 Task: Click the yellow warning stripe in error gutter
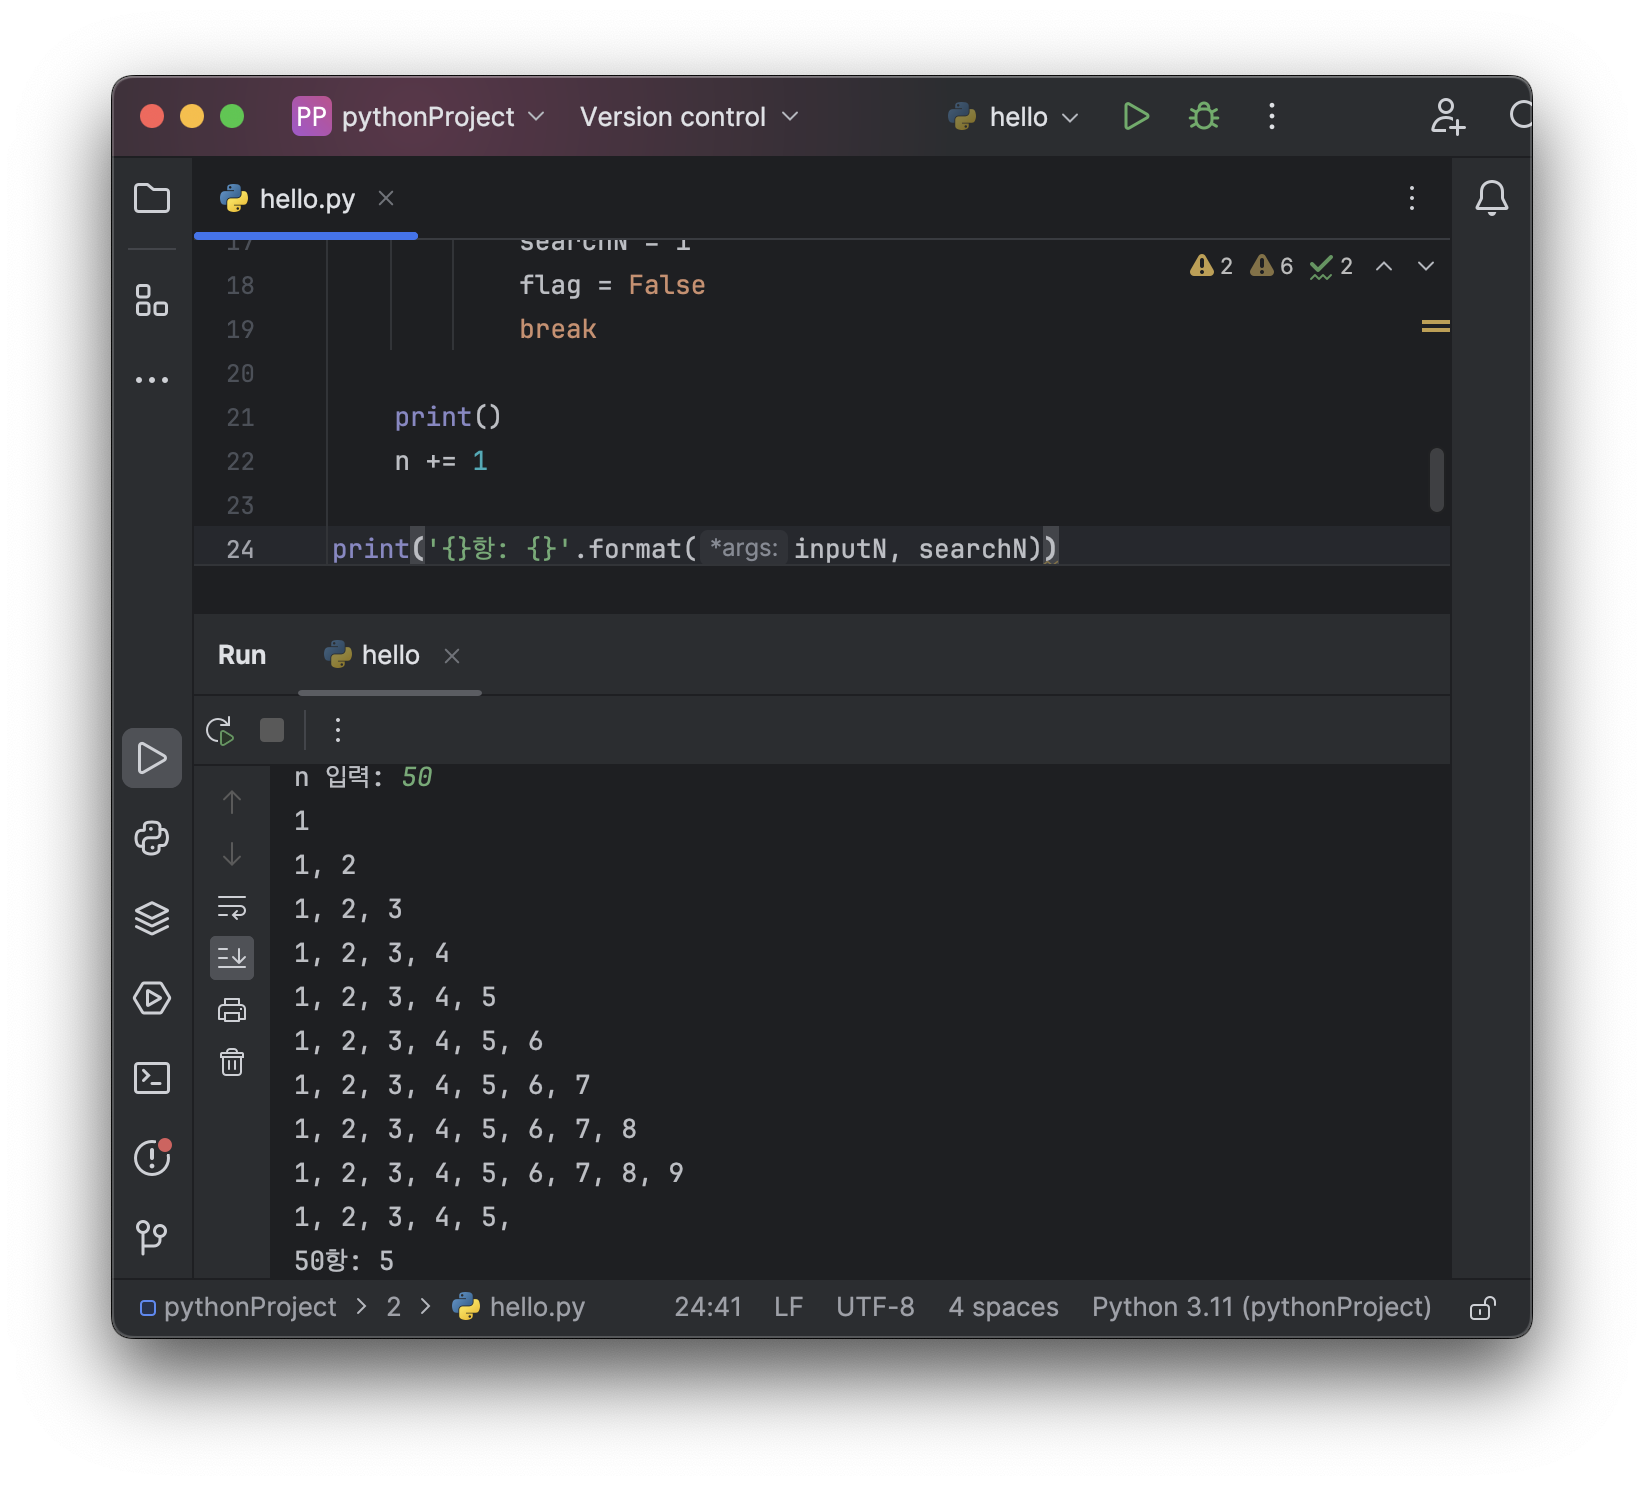[1436, 326]
